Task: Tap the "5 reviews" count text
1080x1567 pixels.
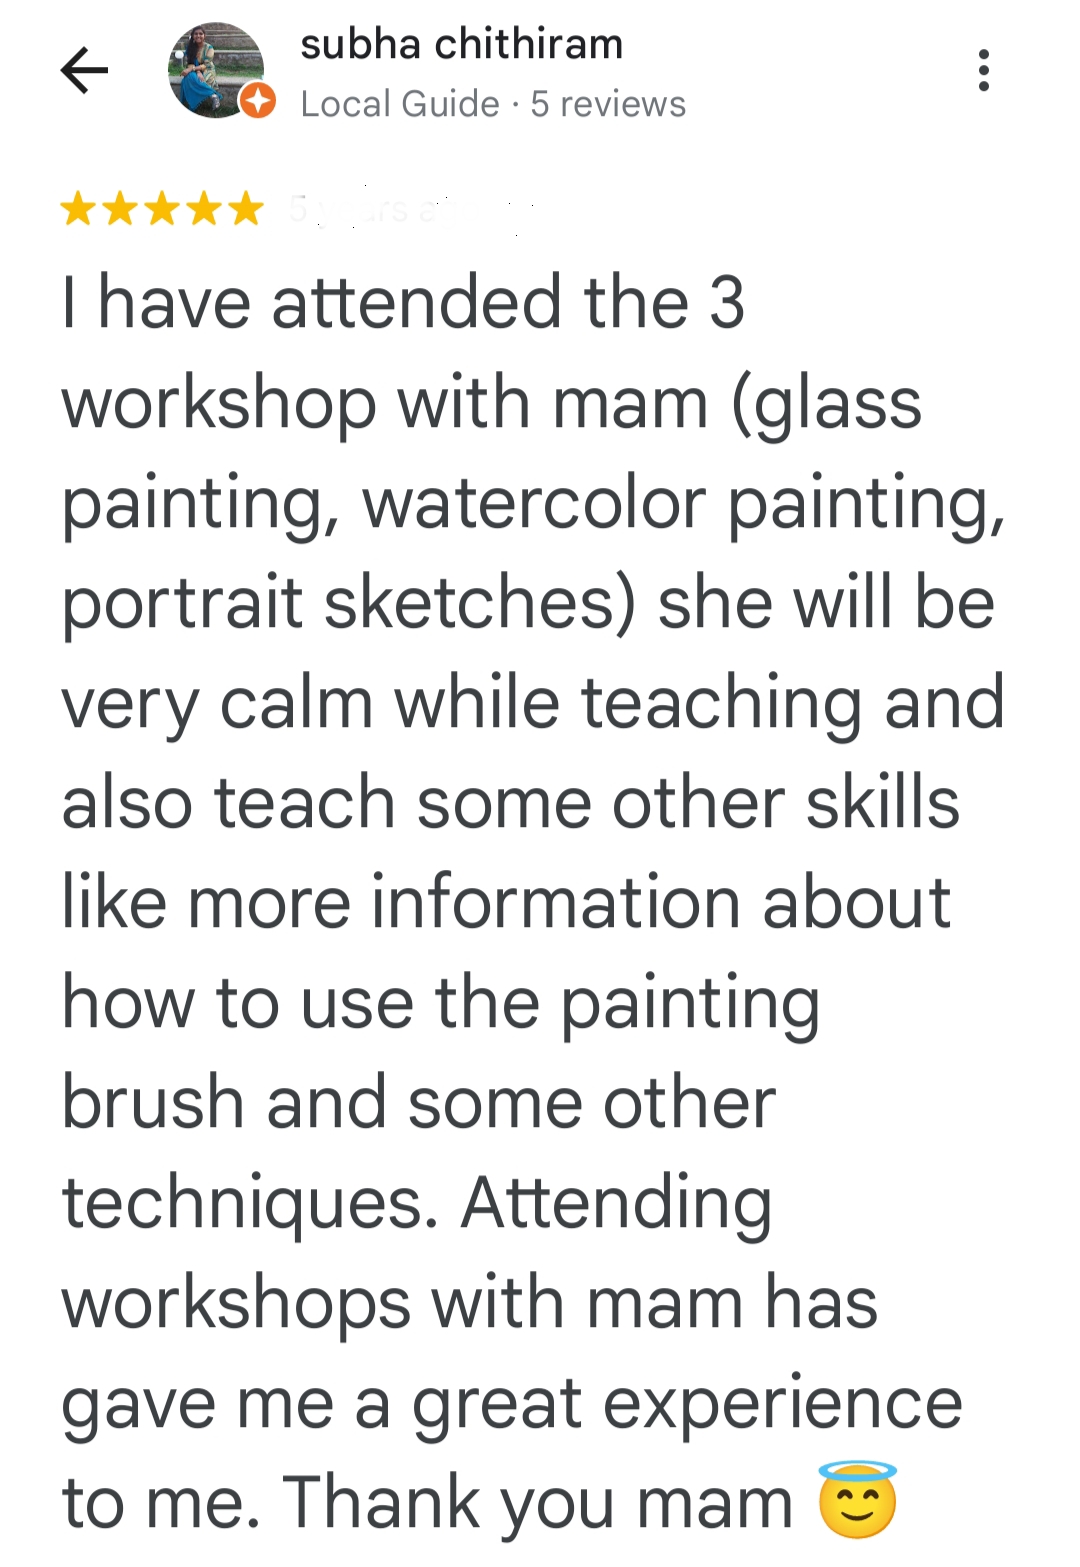Action: click(x=608, y=104)
